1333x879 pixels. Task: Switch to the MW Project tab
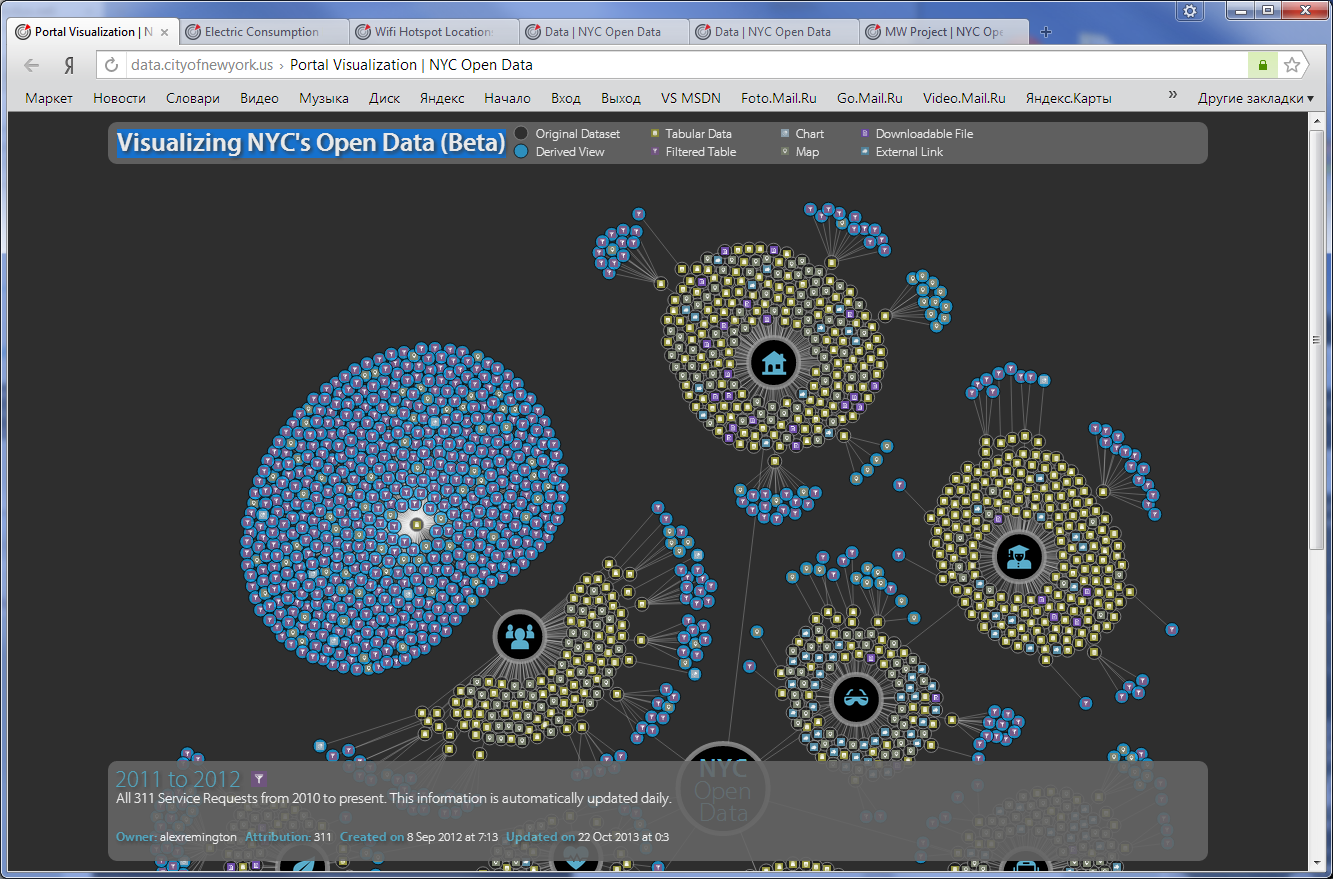pos(944,32)
